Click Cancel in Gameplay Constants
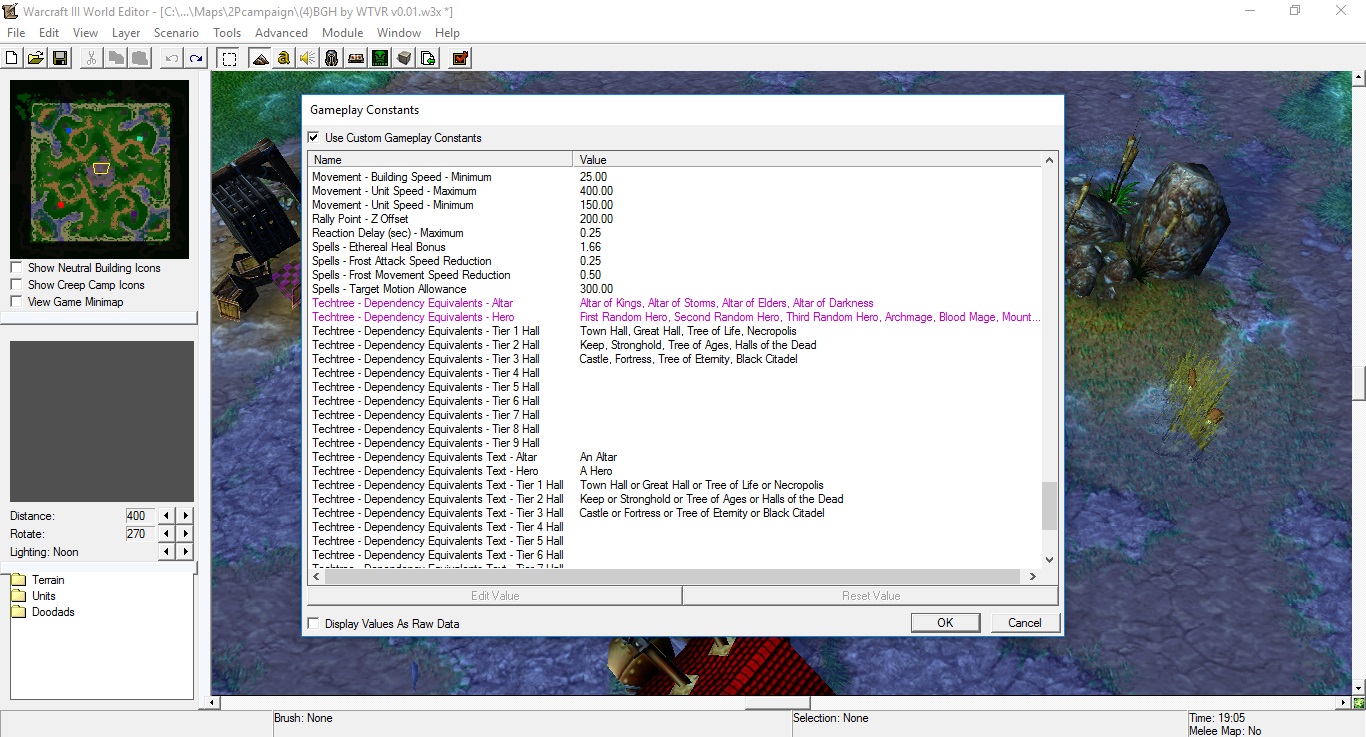1366x737 pixels. tap(1024, 622)
